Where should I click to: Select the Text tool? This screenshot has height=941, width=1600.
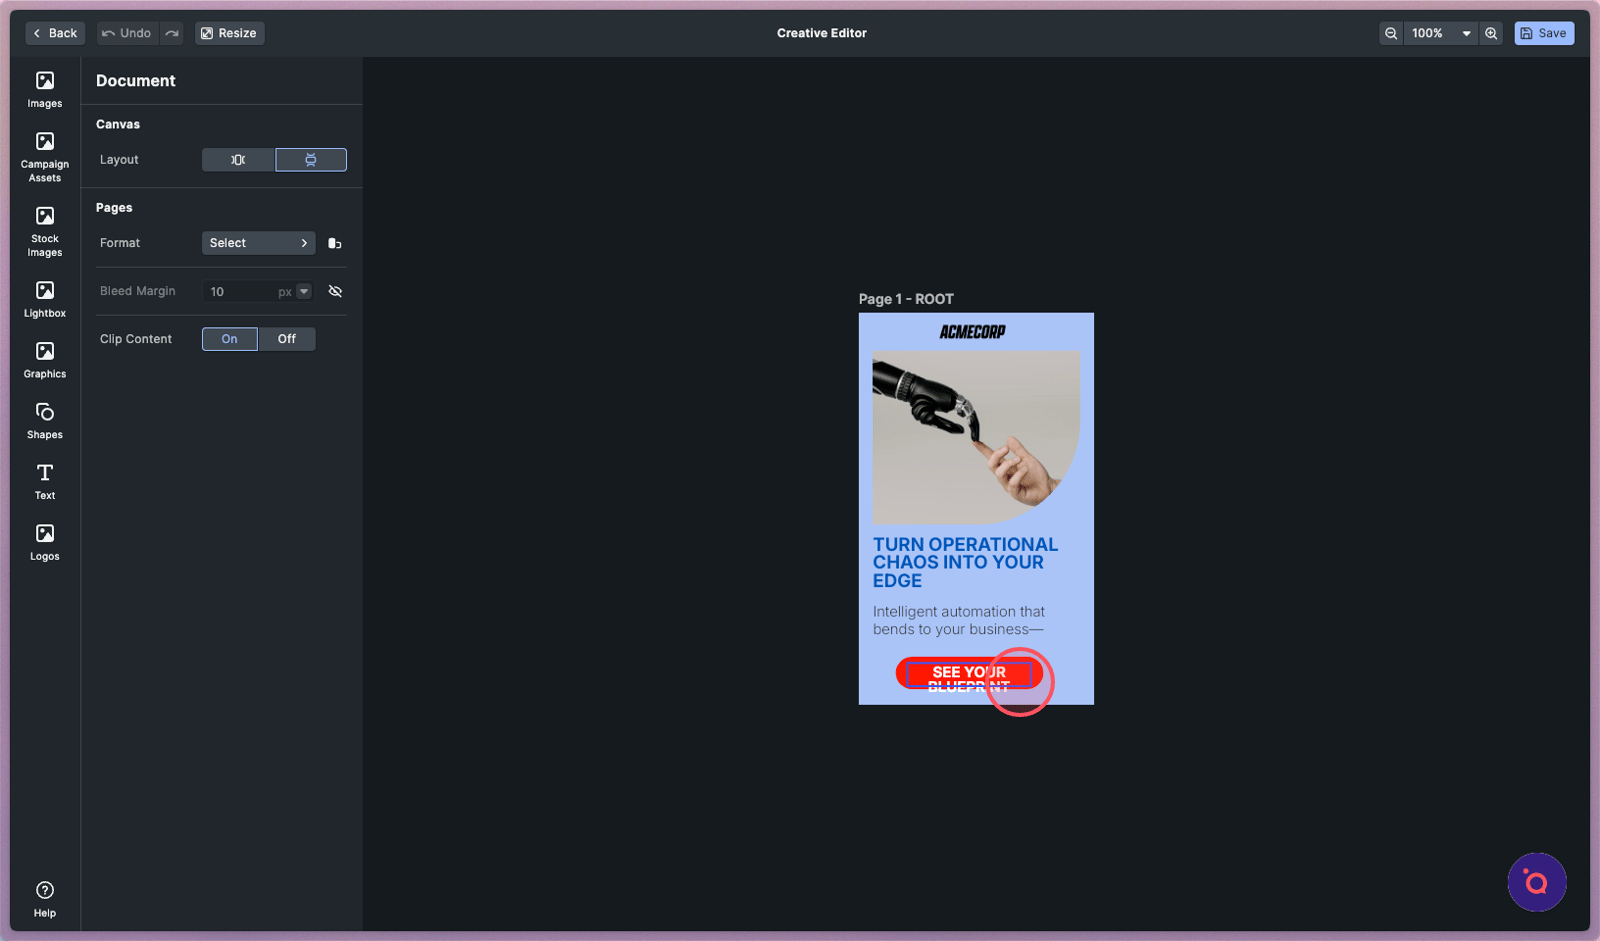[45, 481]
